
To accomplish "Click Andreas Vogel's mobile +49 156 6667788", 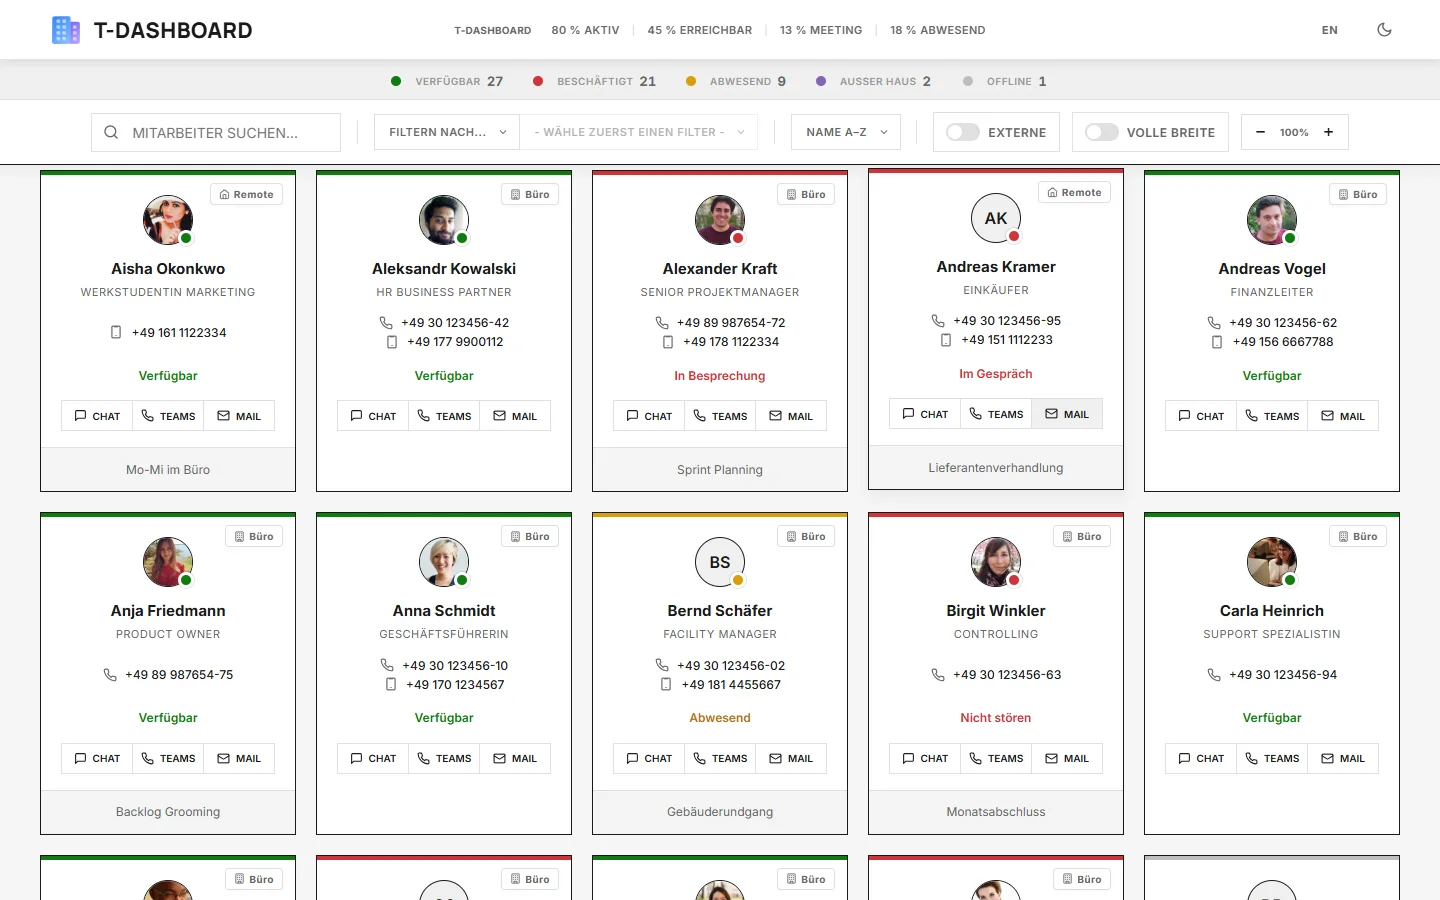I will pyautogui.click(x=1283, y=342).
